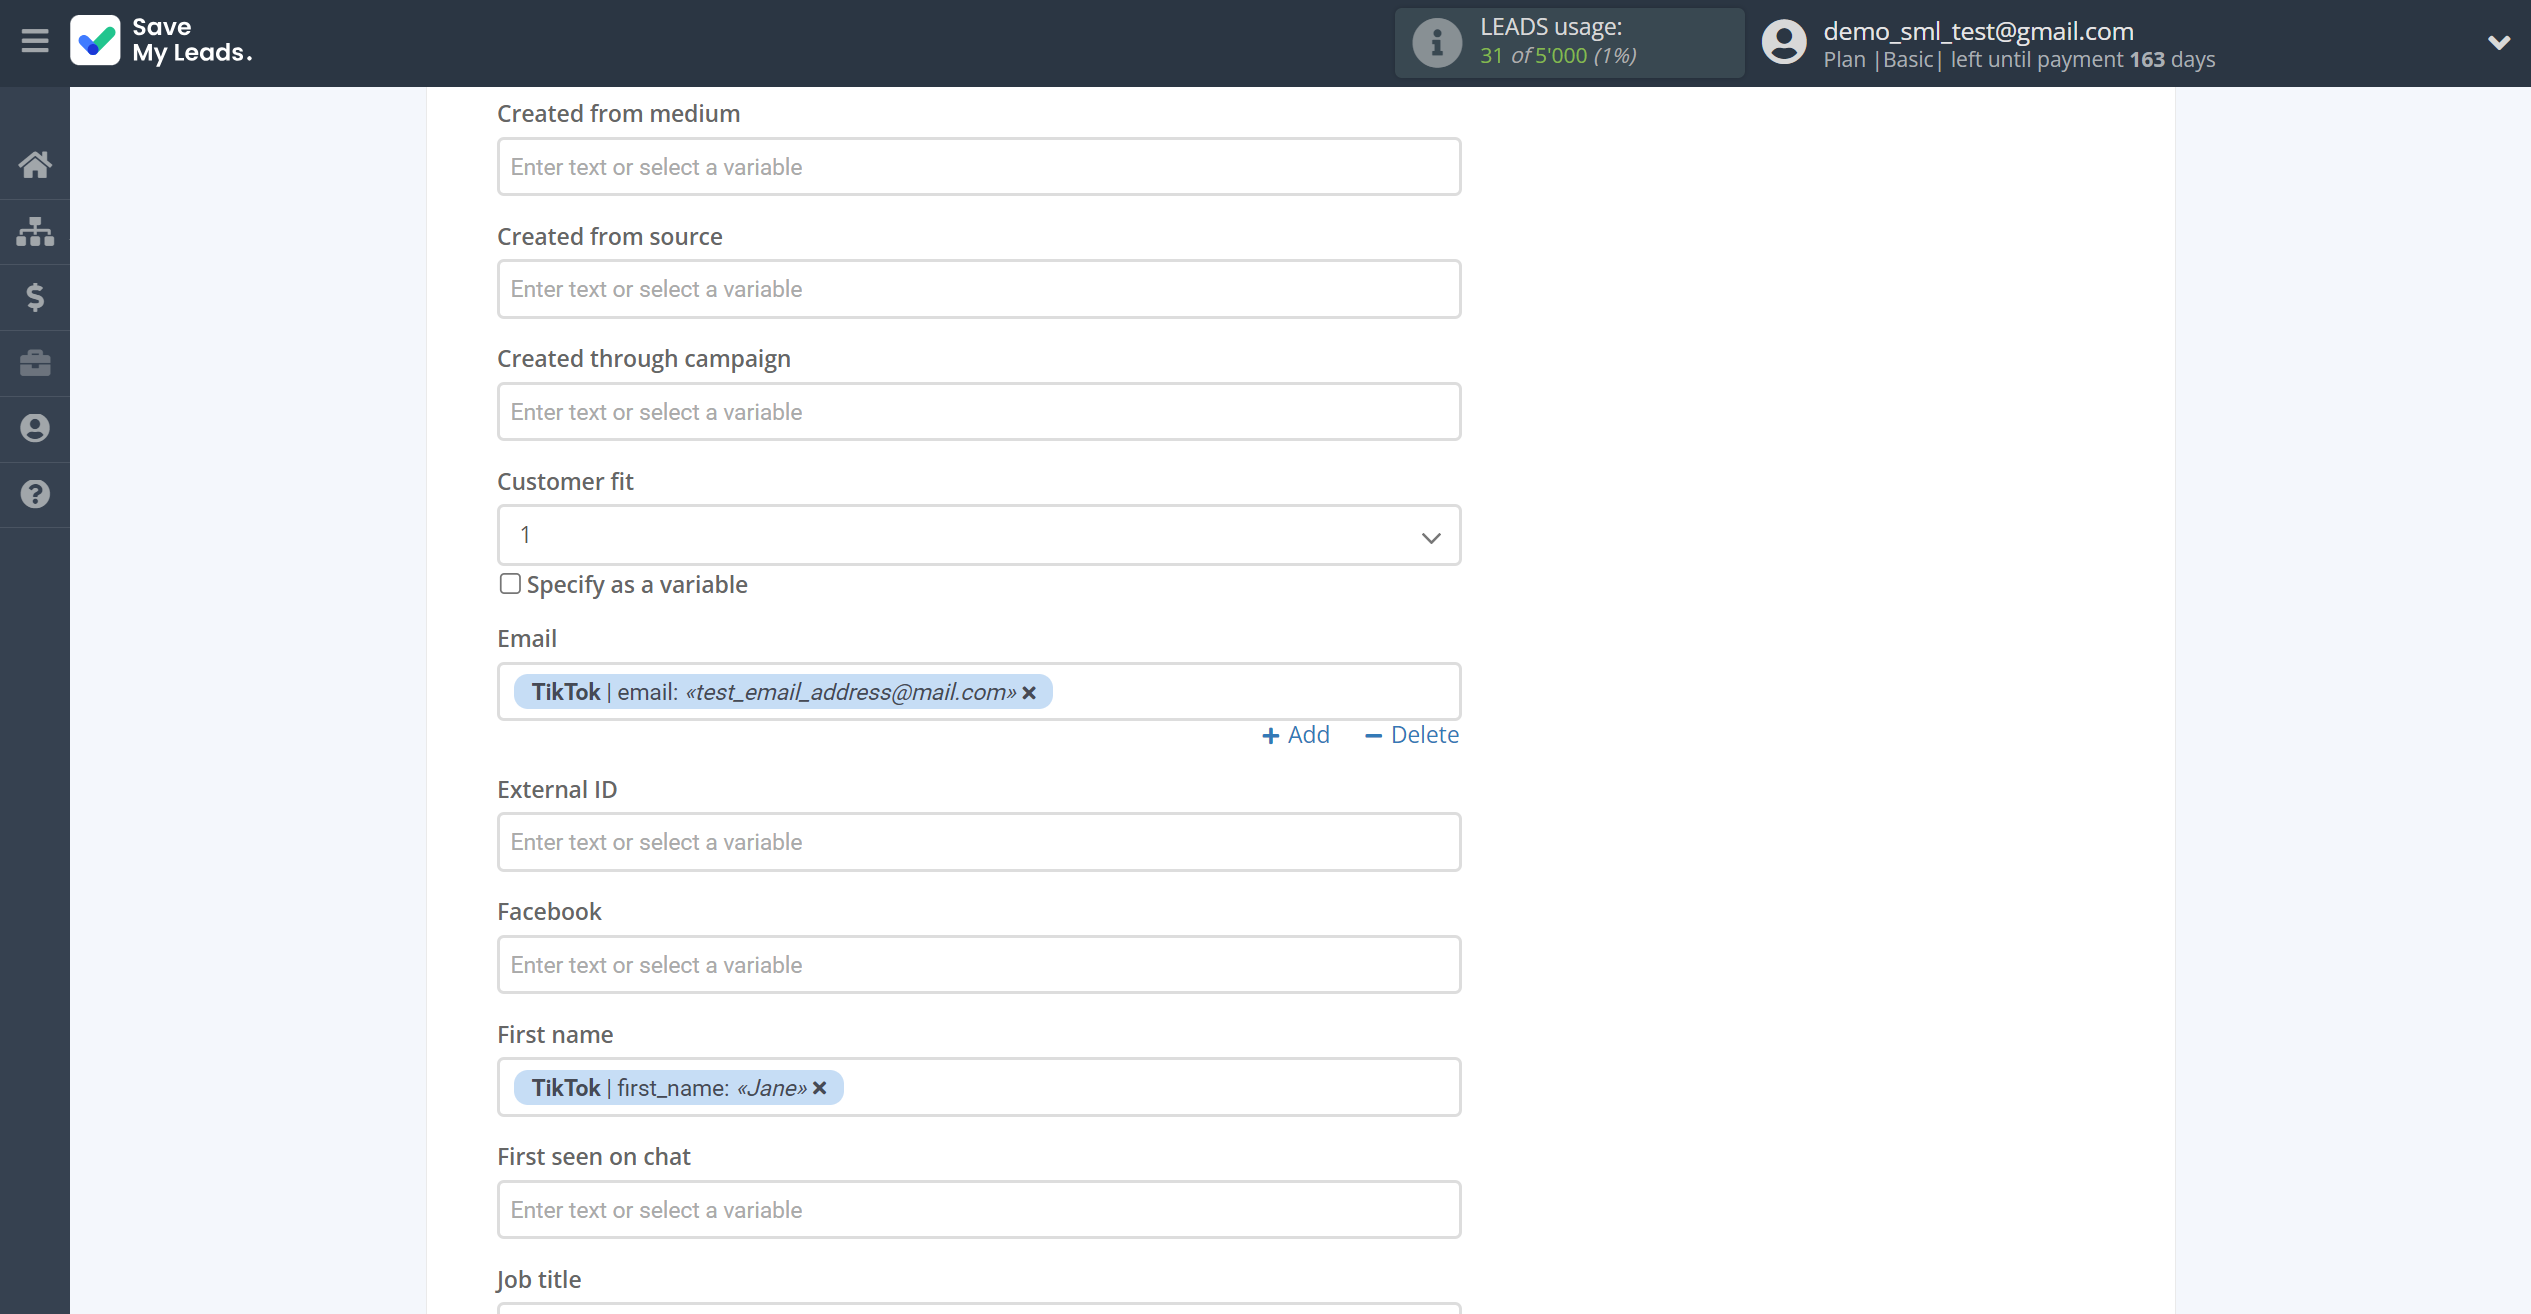This screenshot has width=2531, height=1314.
Task: Remove the TikTok first_name variable tag
Action: (x=820, y=1088)
